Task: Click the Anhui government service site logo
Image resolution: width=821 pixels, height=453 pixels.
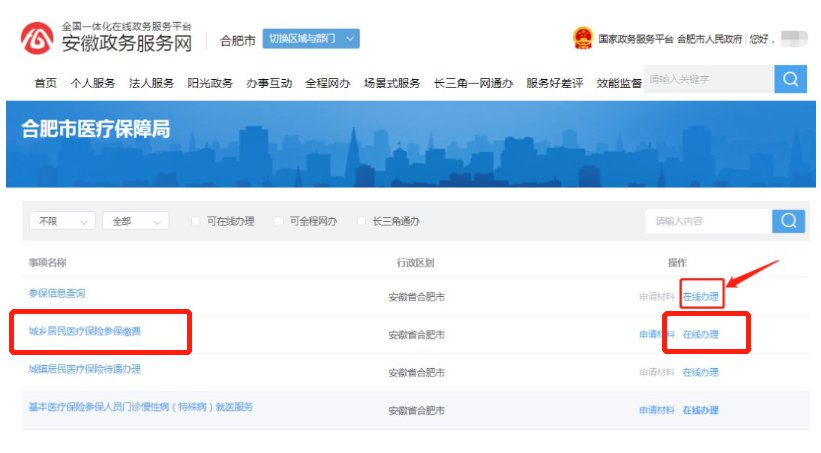Action: click(38, 39)
